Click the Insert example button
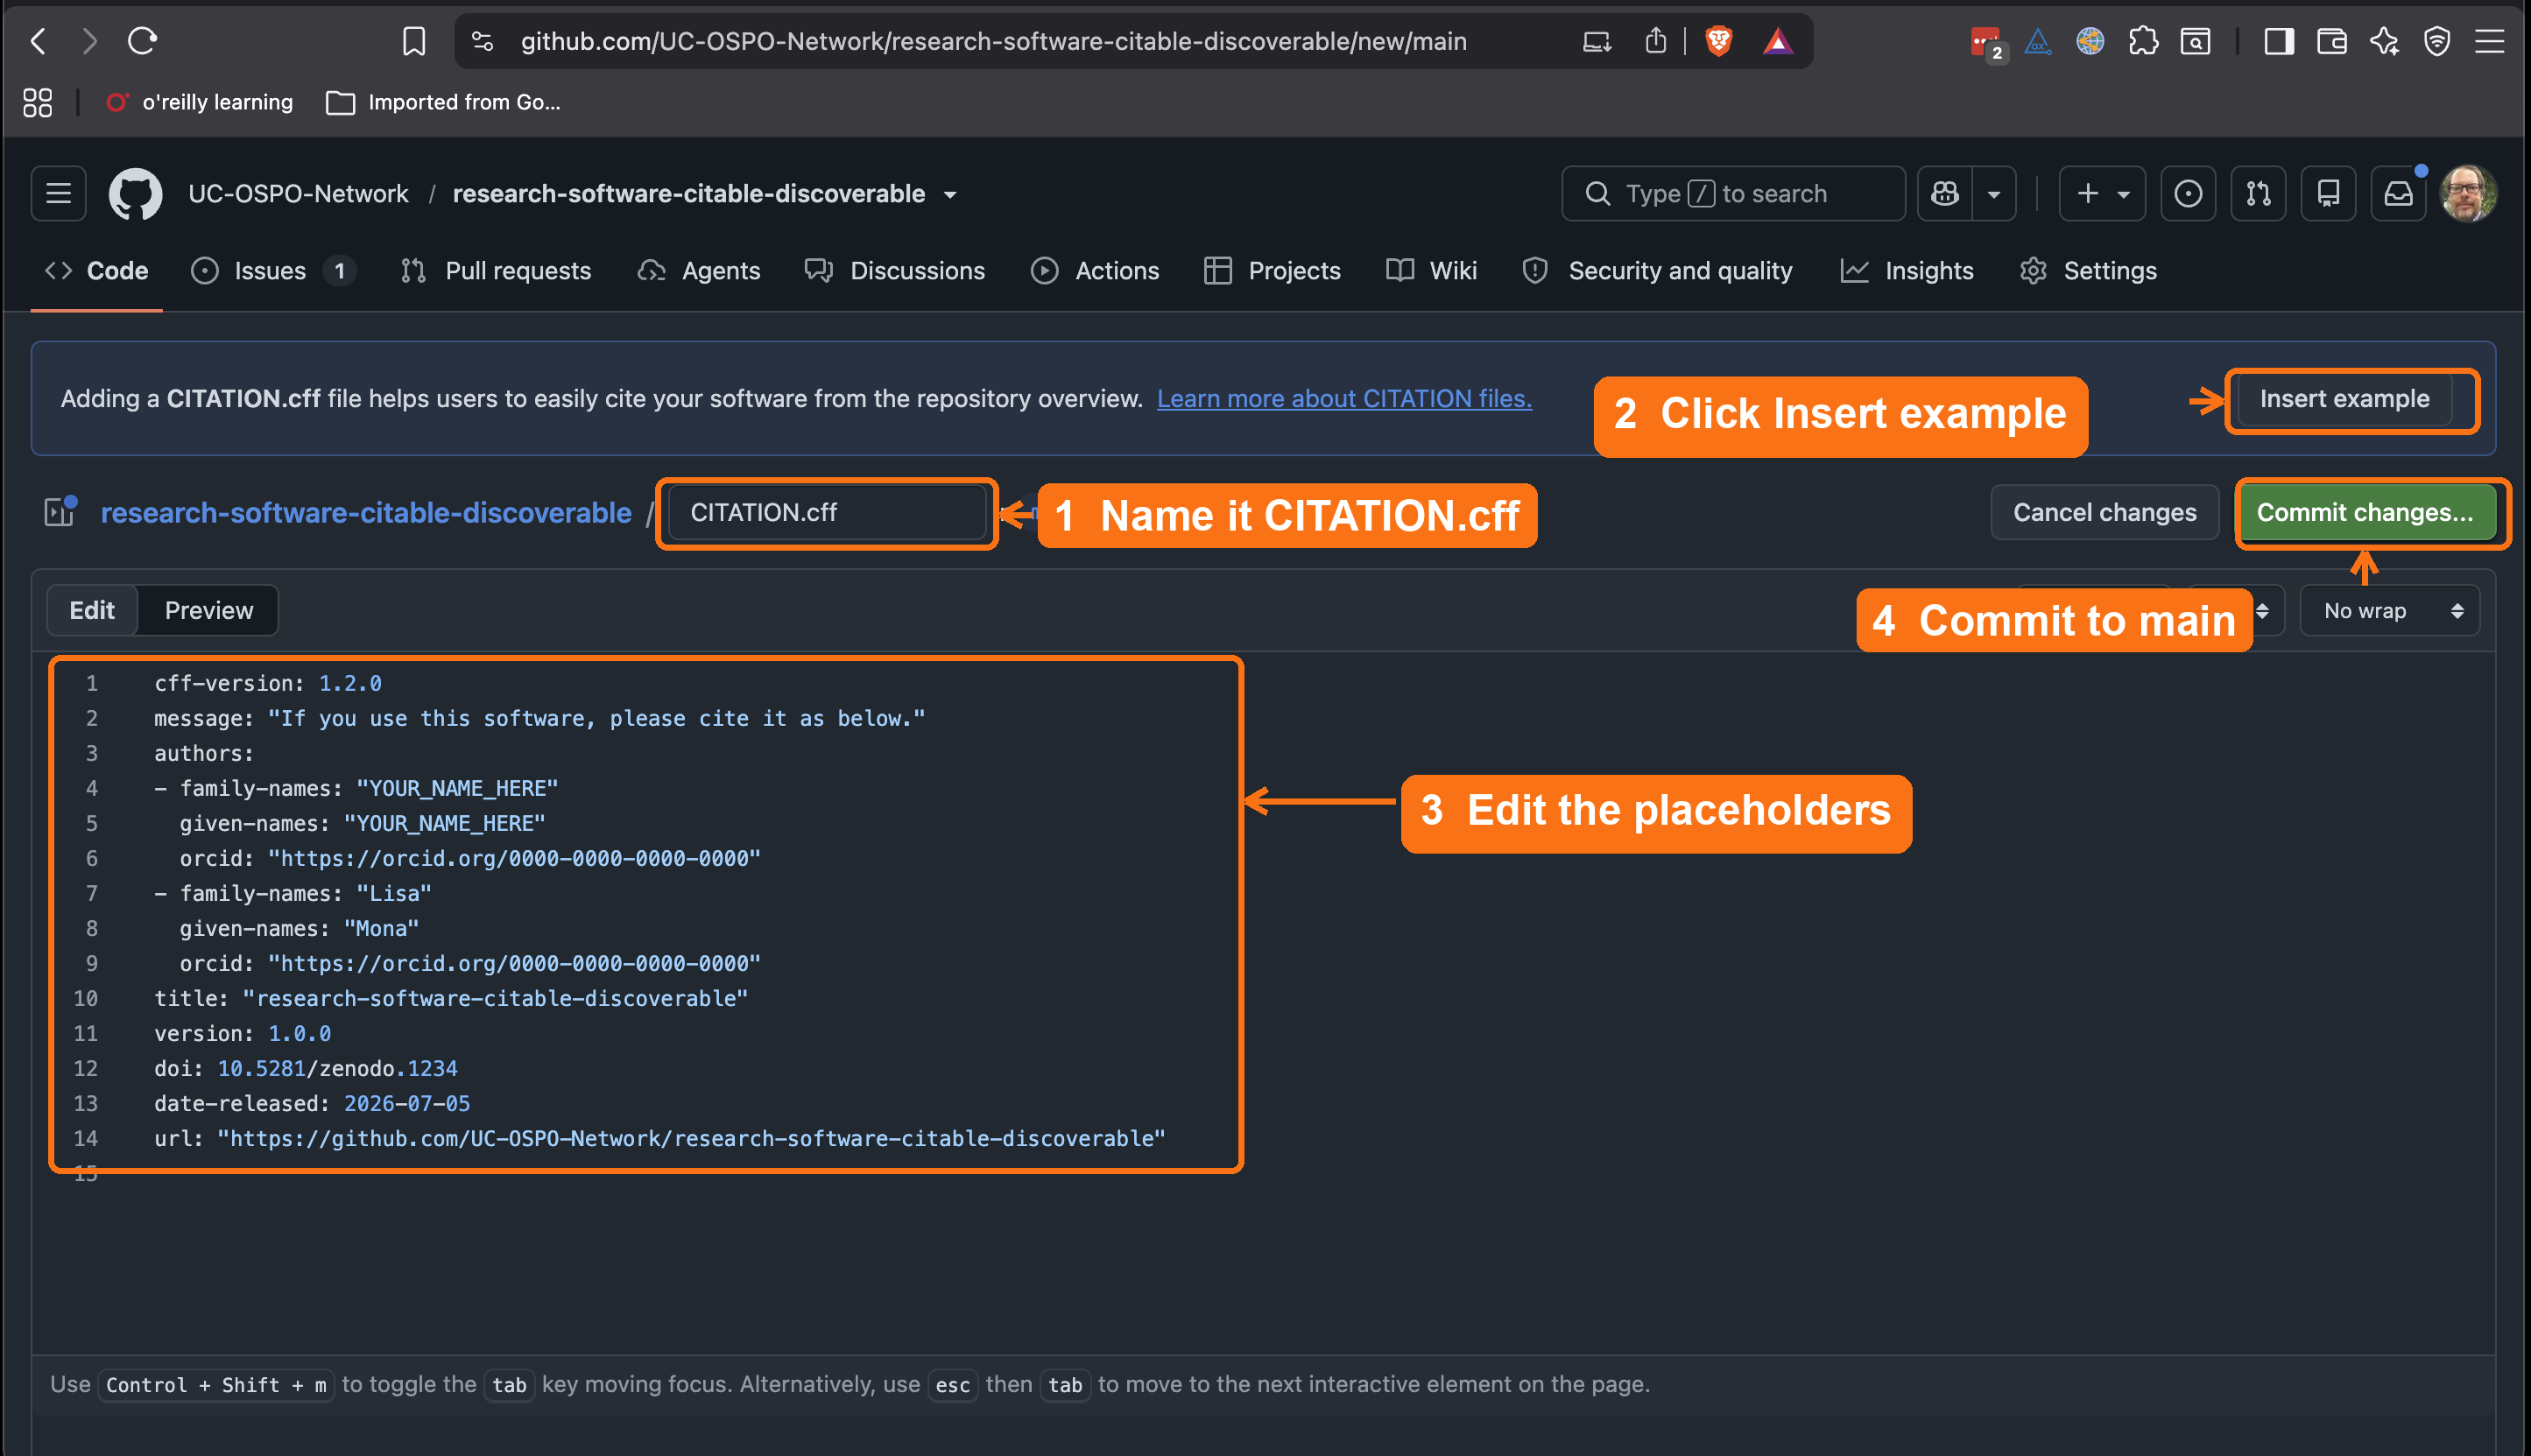 [2344, 398]
